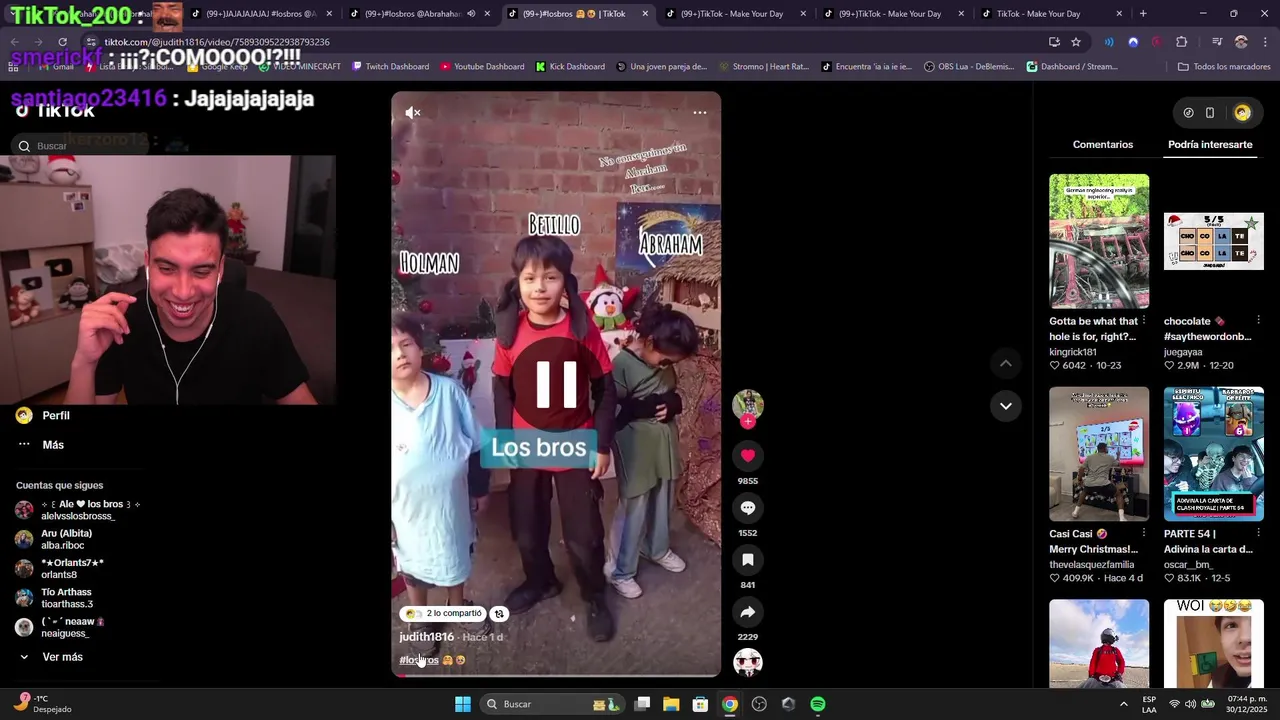Go to the next video with down arrow
The height and width of the screenshot is (720, 1280).
pos(1006,406)
